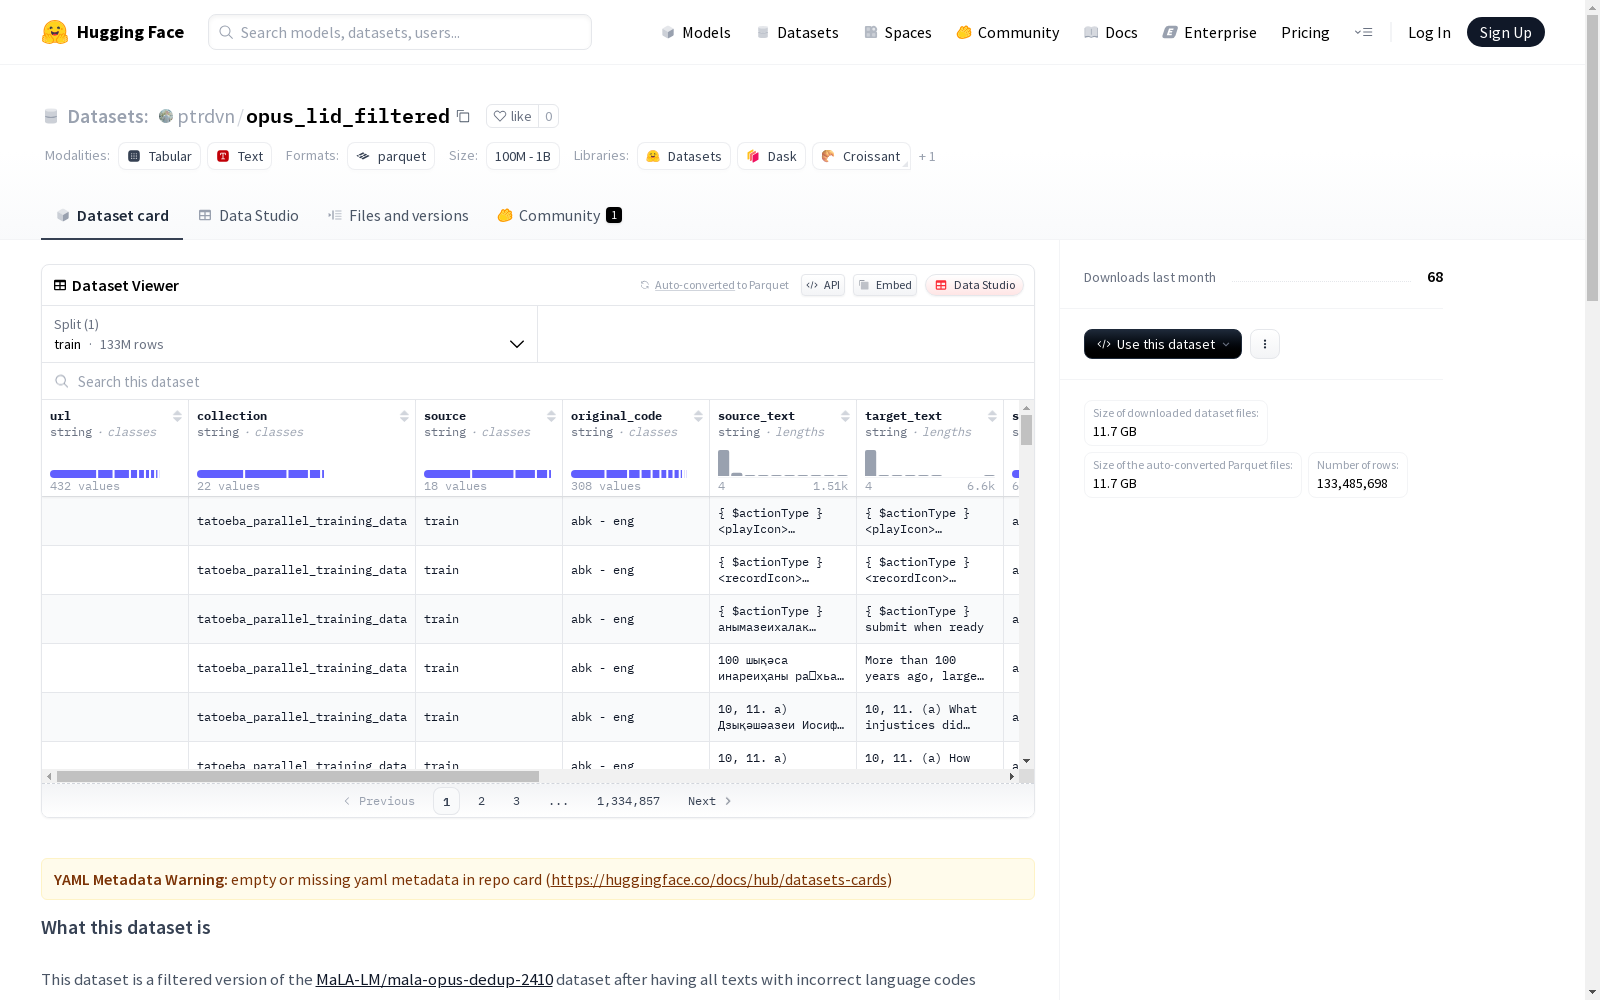Image resolution: width=1600 pixels, height=1000 pixels.
Task: Go to Models in the top navigation
Action: (696, 32)
